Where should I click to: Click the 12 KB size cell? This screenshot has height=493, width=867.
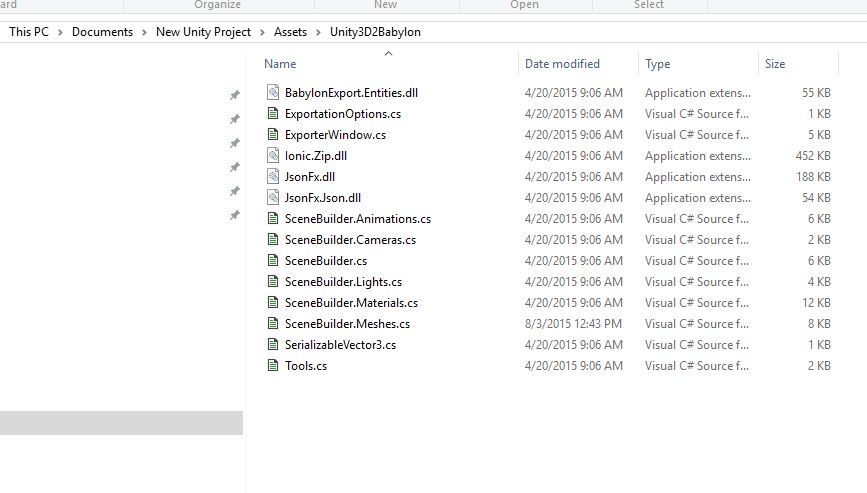816,303
